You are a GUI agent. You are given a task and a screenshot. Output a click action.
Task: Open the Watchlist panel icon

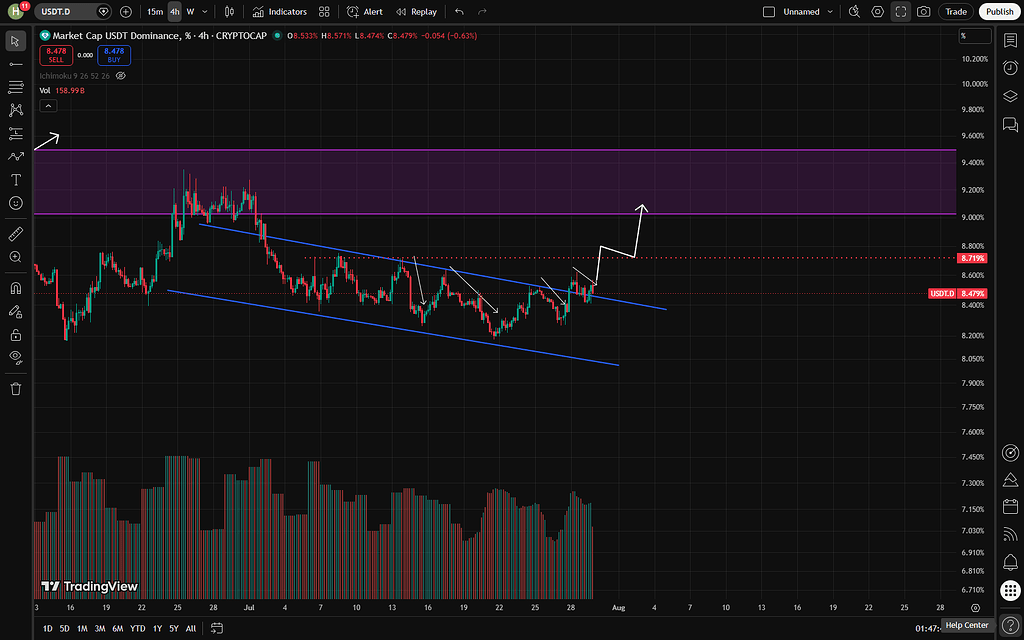pos(1010,40)
